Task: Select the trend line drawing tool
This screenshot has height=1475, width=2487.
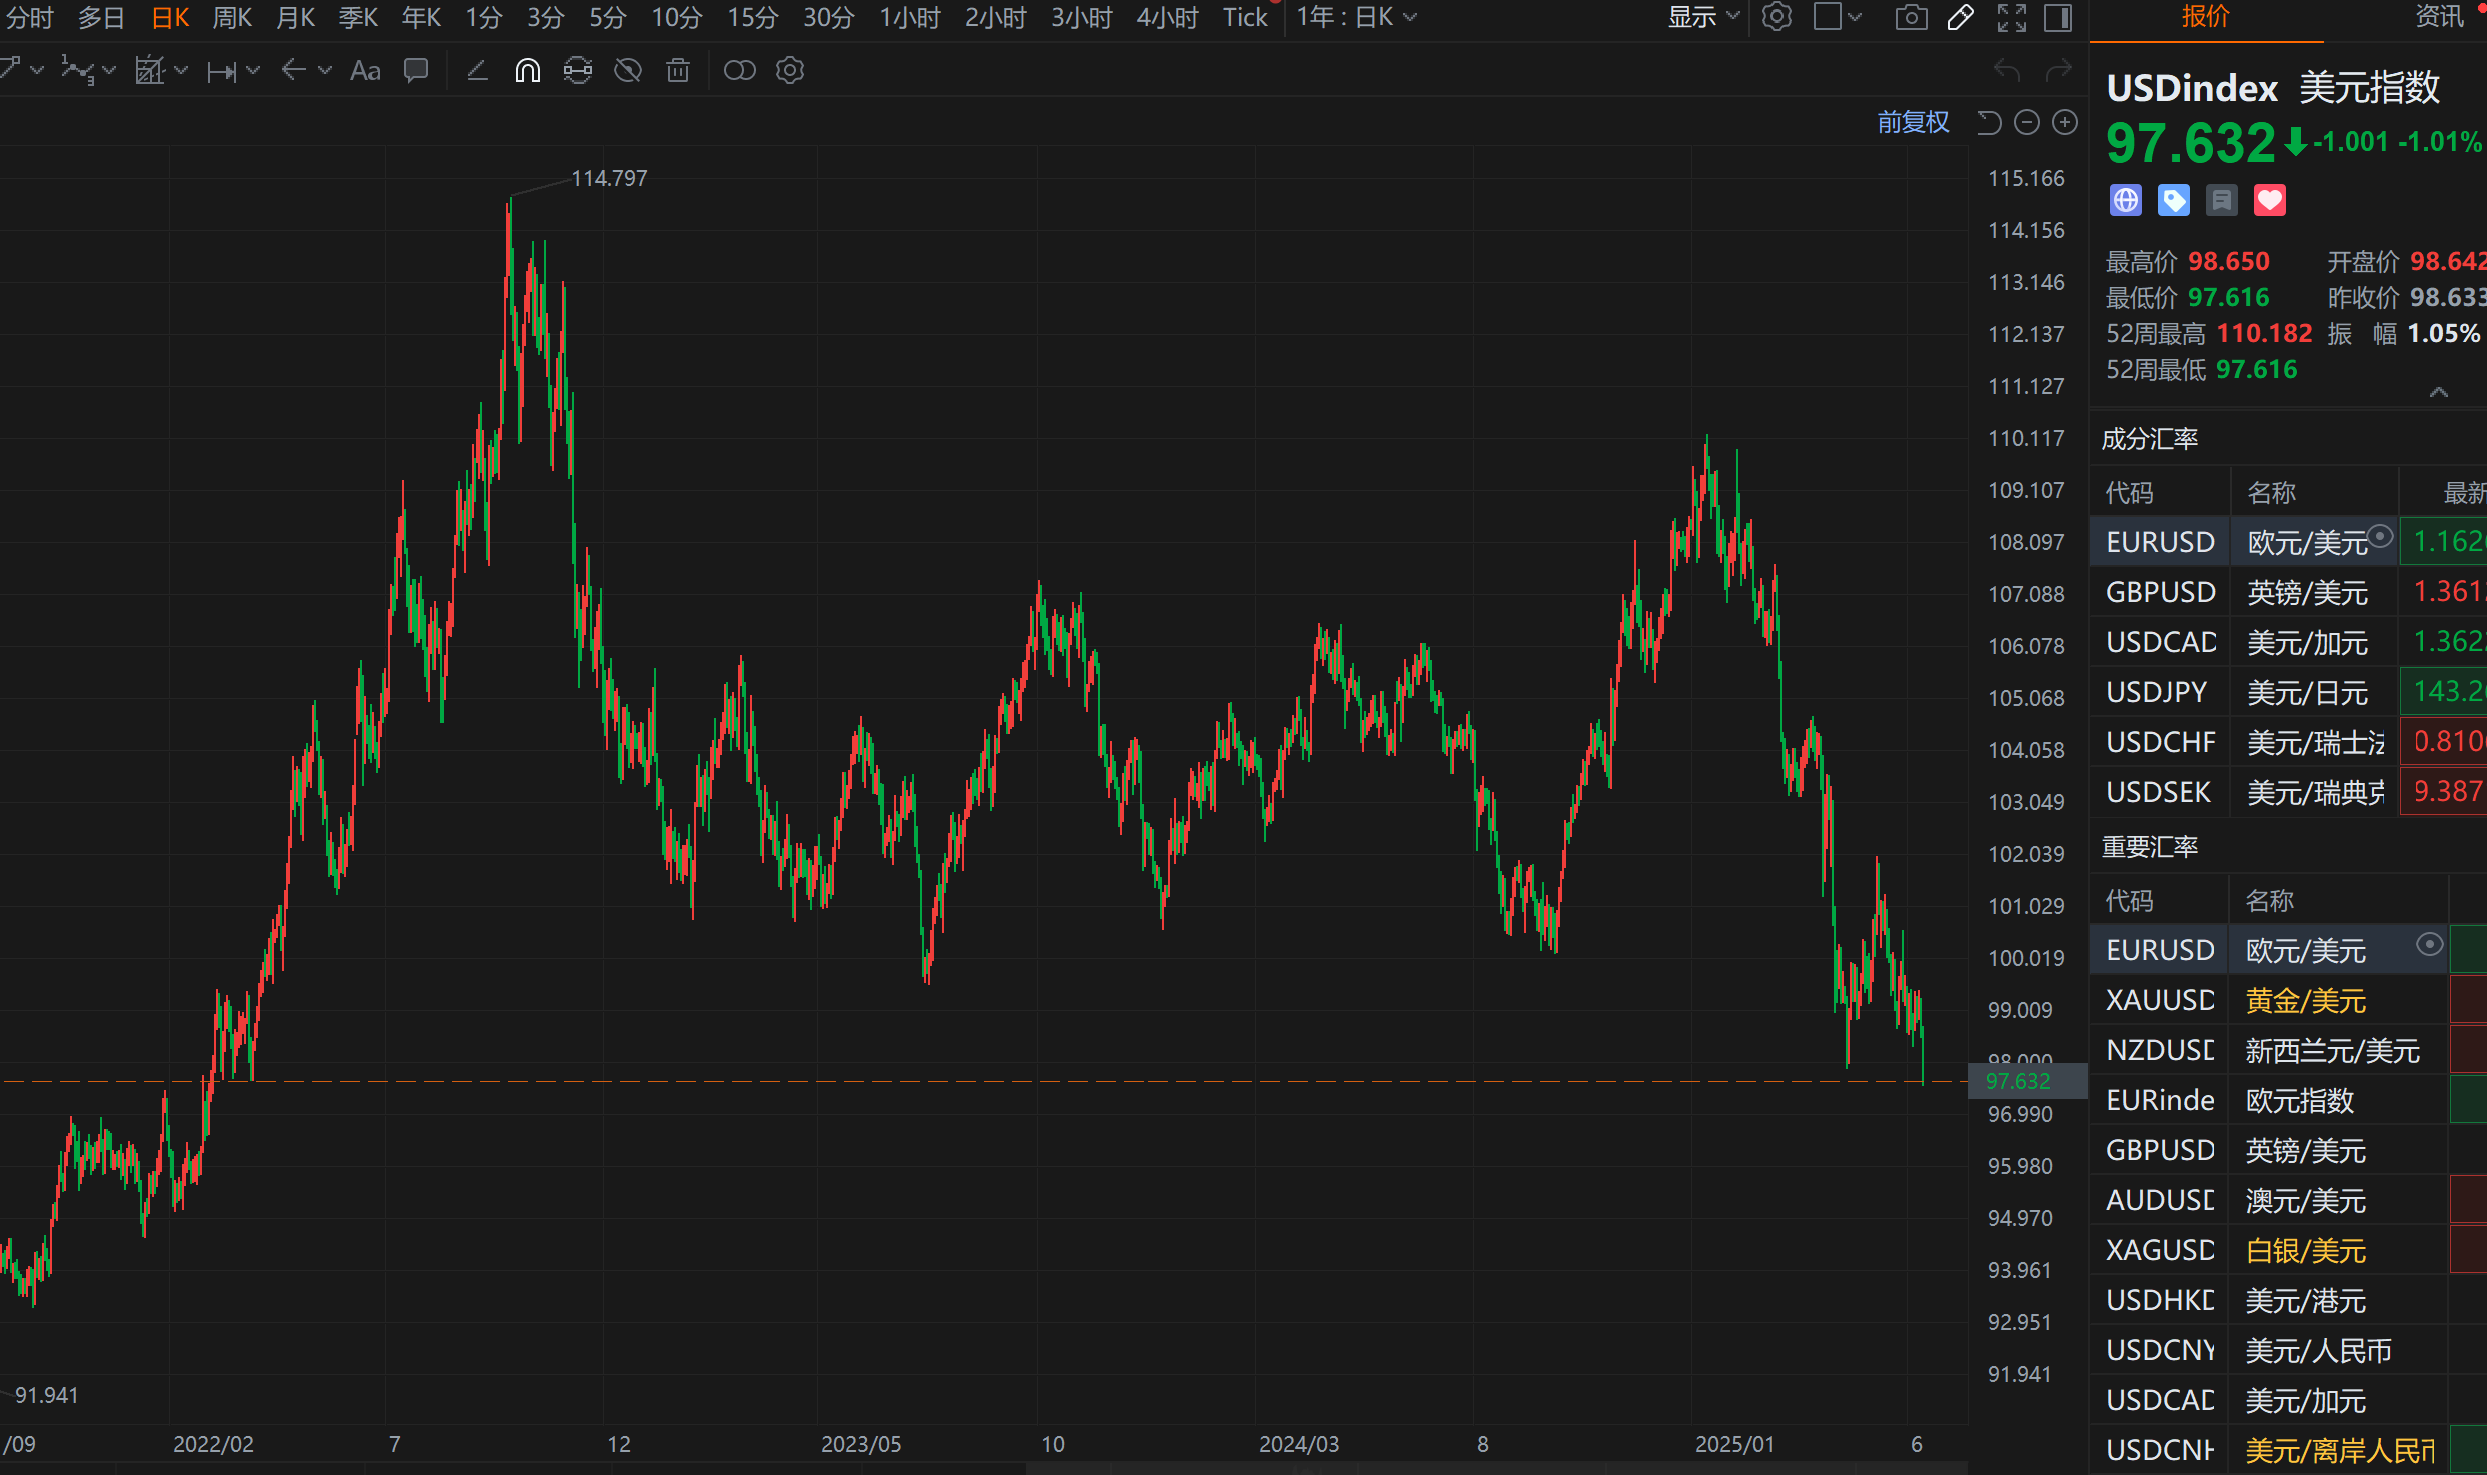Action: point(477,71)
